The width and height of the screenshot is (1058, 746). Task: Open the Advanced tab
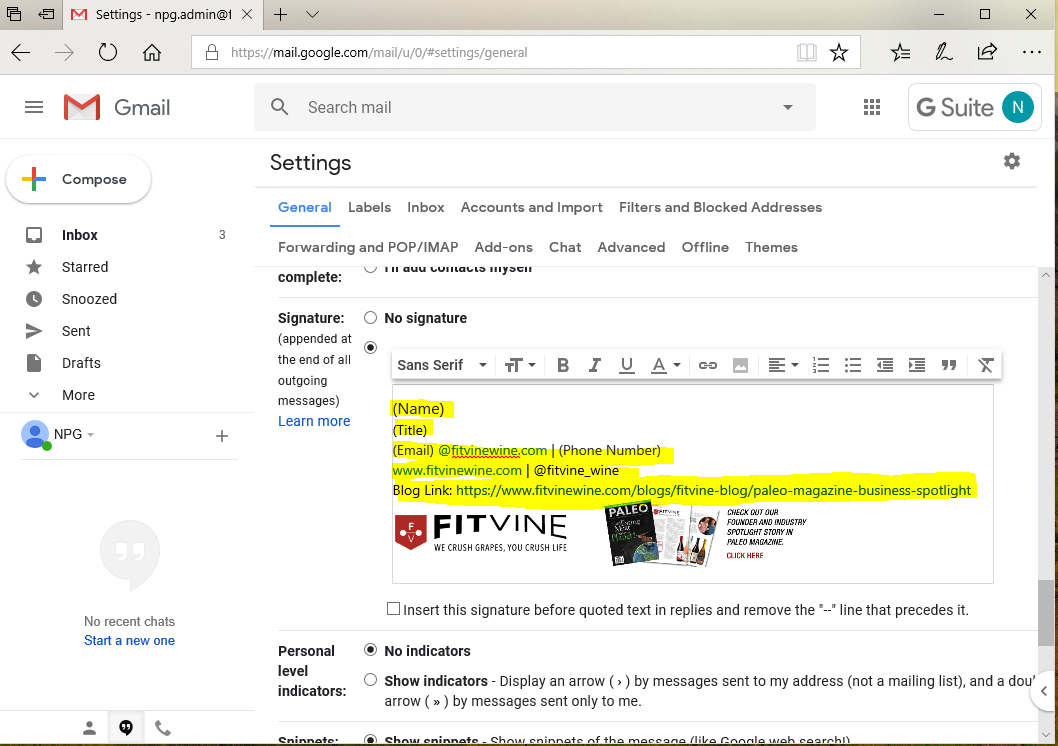point(631,248)
